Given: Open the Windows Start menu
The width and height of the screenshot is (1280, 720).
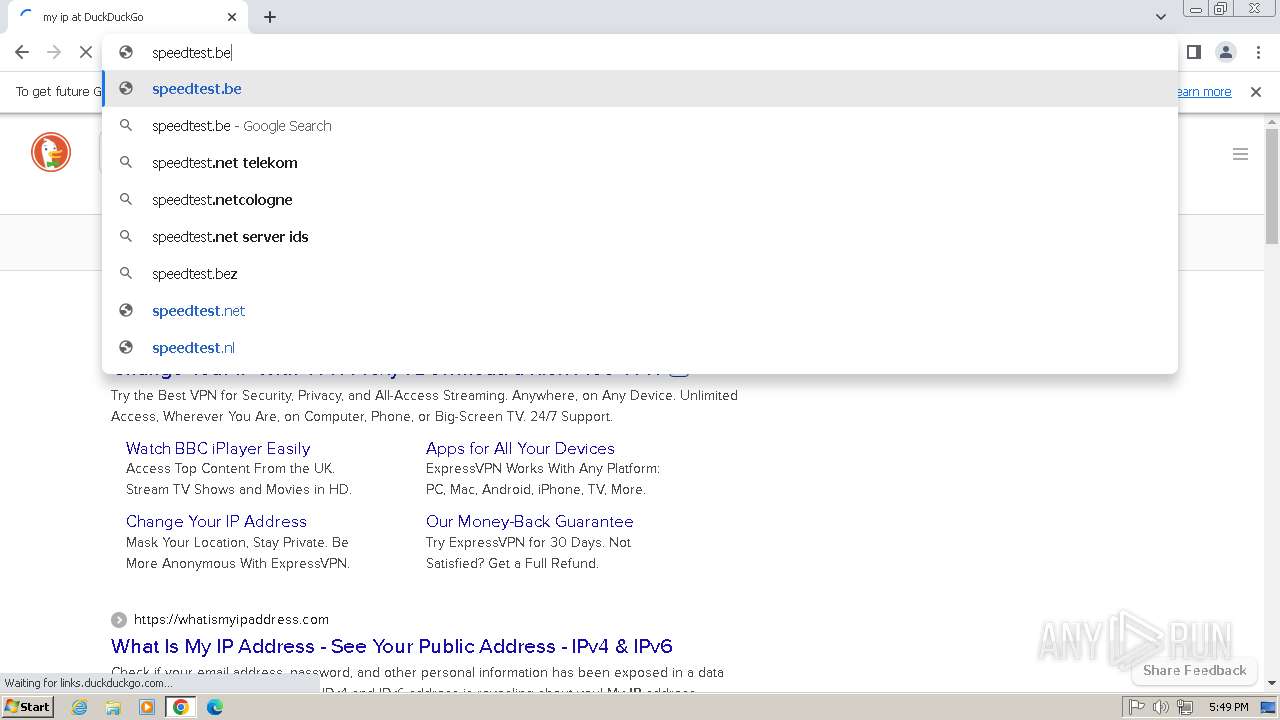Looking at the screenshot, I should pos(28,706).
